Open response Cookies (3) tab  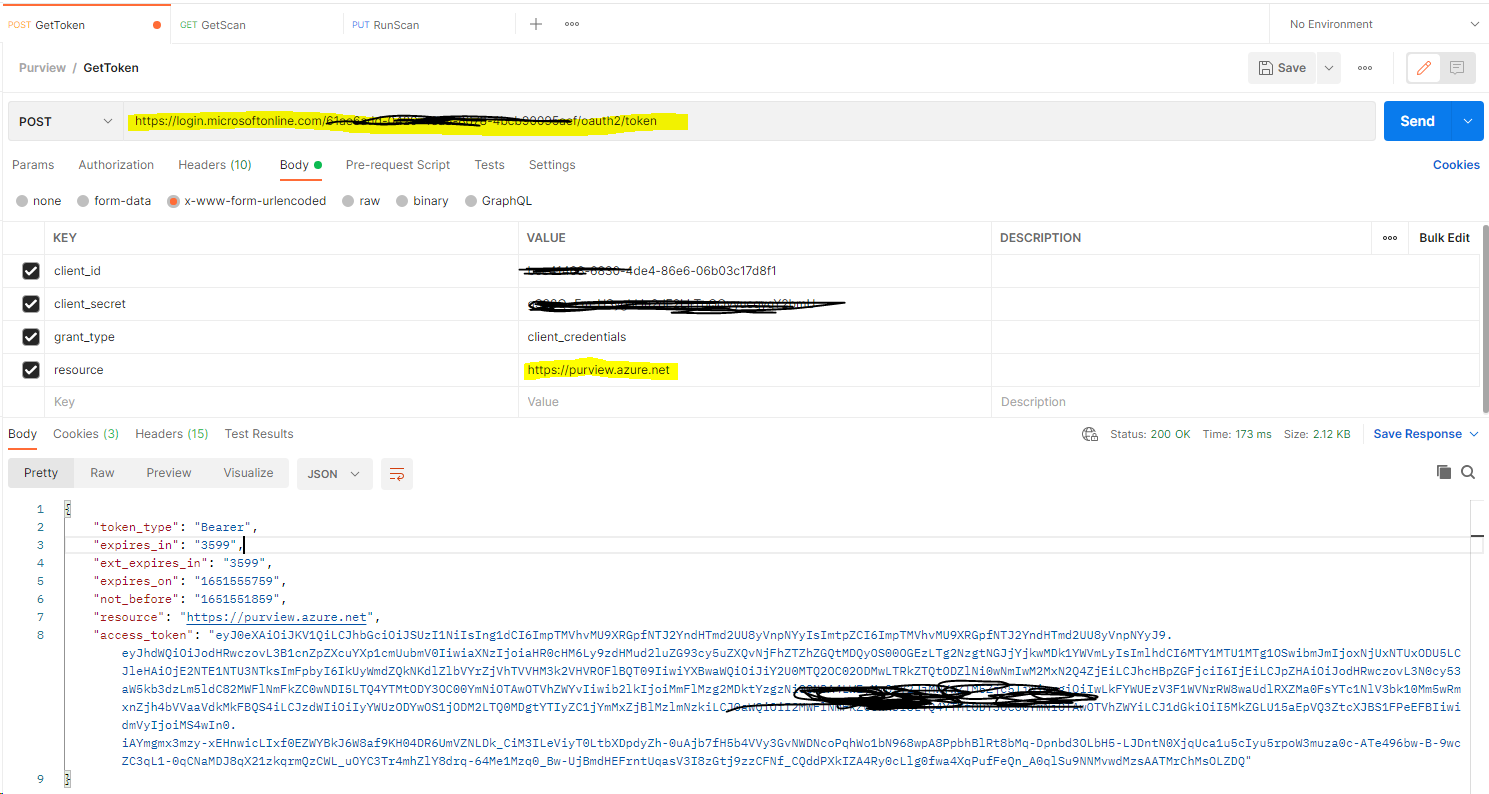click(x=86, y=434)
